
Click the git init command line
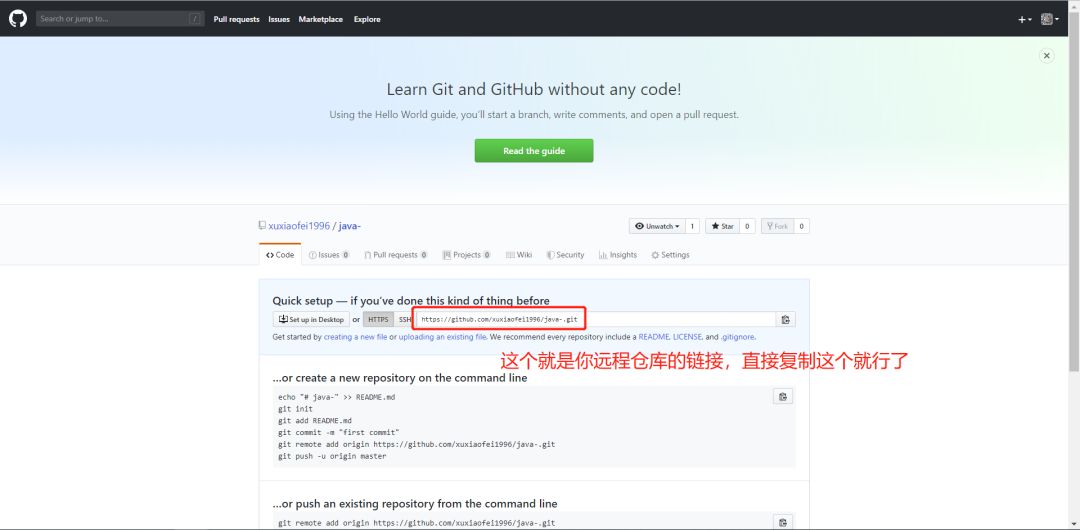[295, 409]
